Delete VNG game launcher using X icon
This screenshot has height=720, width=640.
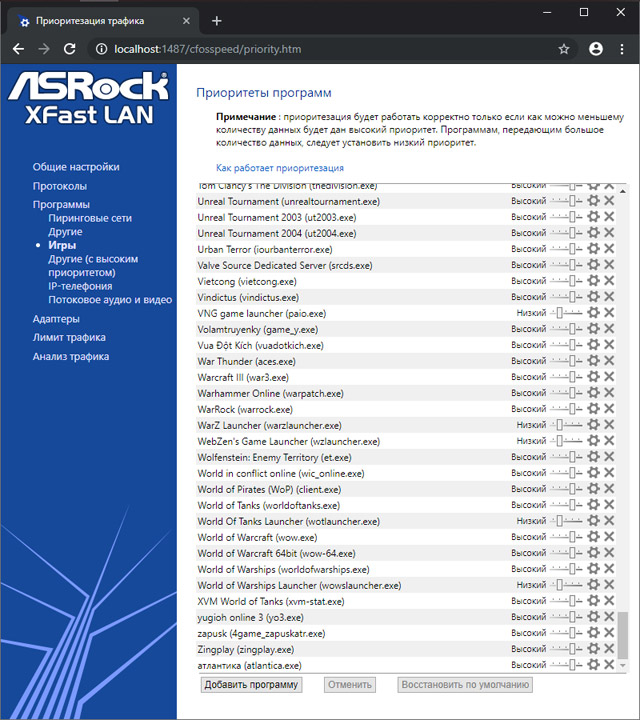[609, 313]
